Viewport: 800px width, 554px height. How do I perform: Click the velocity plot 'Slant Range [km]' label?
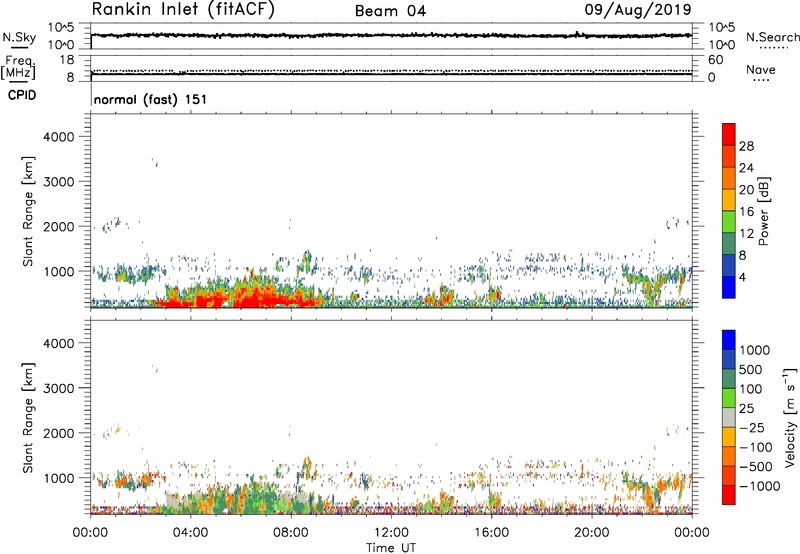(28, 418)
